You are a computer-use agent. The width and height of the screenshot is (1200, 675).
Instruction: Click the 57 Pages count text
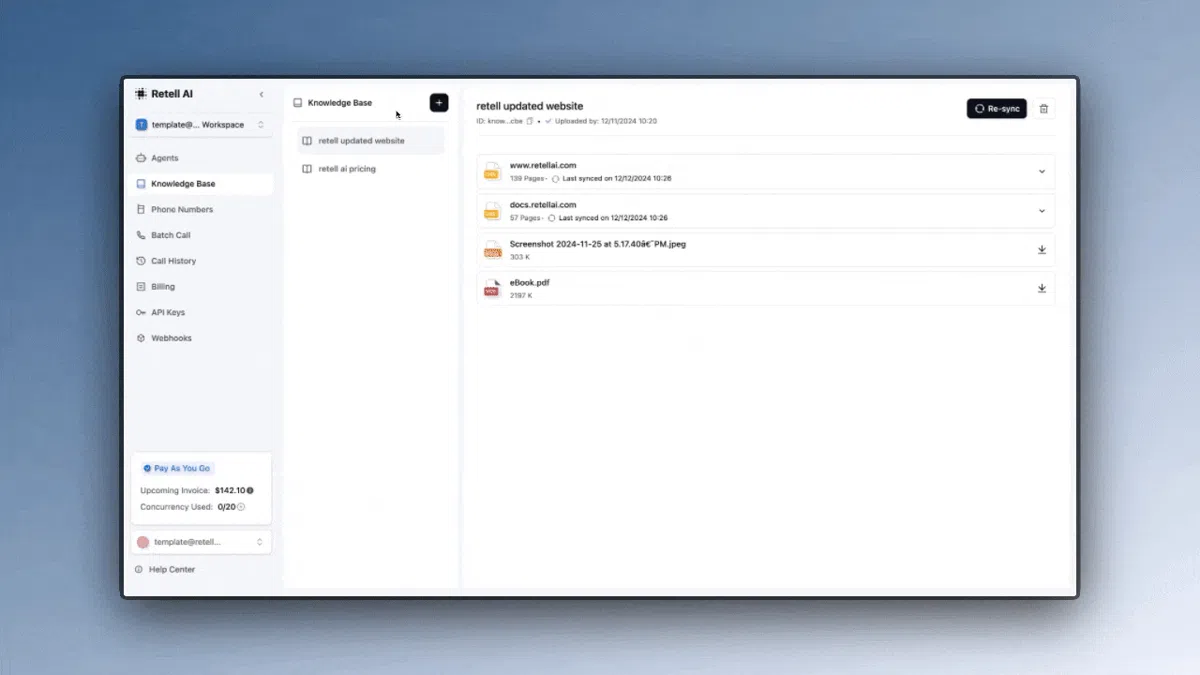click(524, 217)
